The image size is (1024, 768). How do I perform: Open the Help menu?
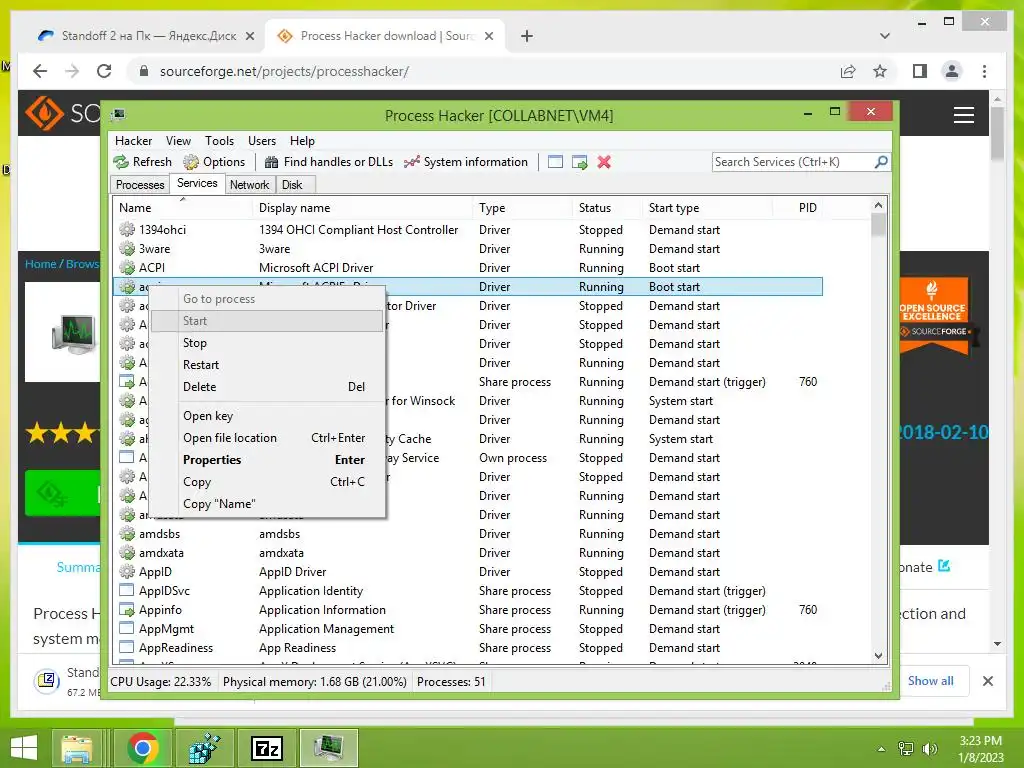click(x=302, y=140)
